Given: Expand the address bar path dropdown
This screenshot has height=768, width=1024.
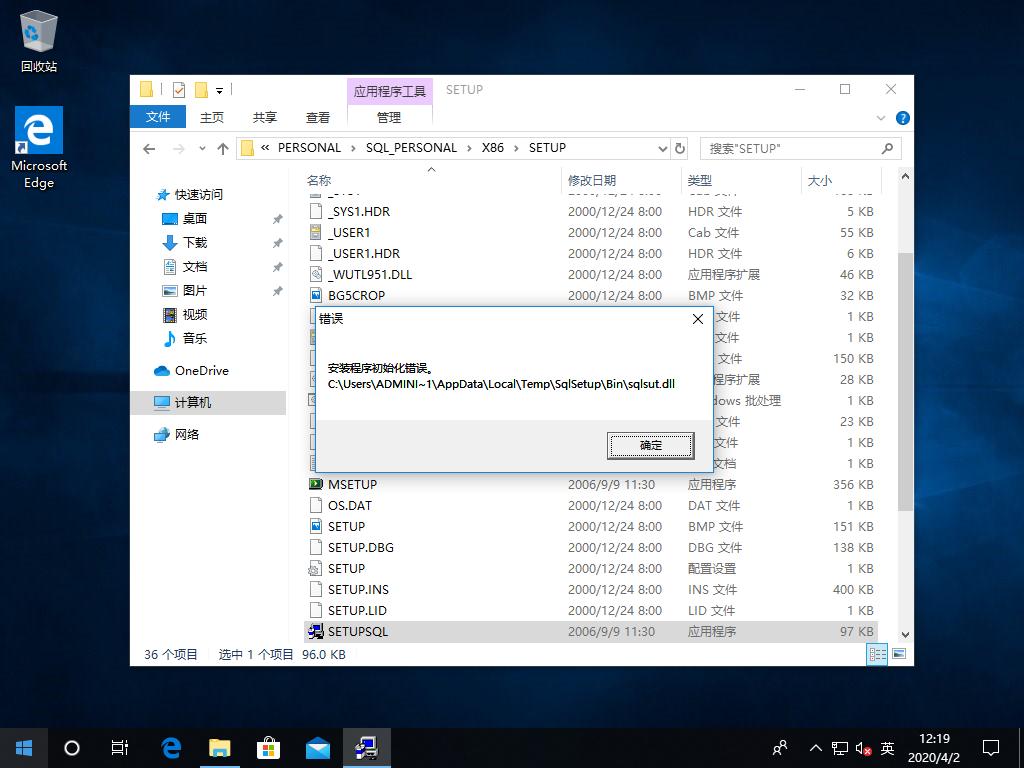Looking at the screenshot, I should [x=664, y=148].
